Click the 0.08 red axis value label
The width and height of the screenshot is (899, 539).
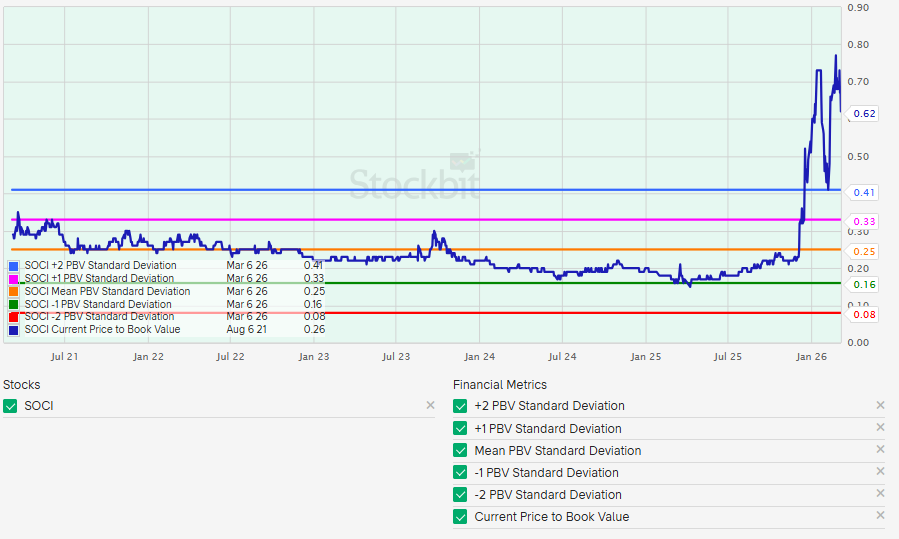864,315
